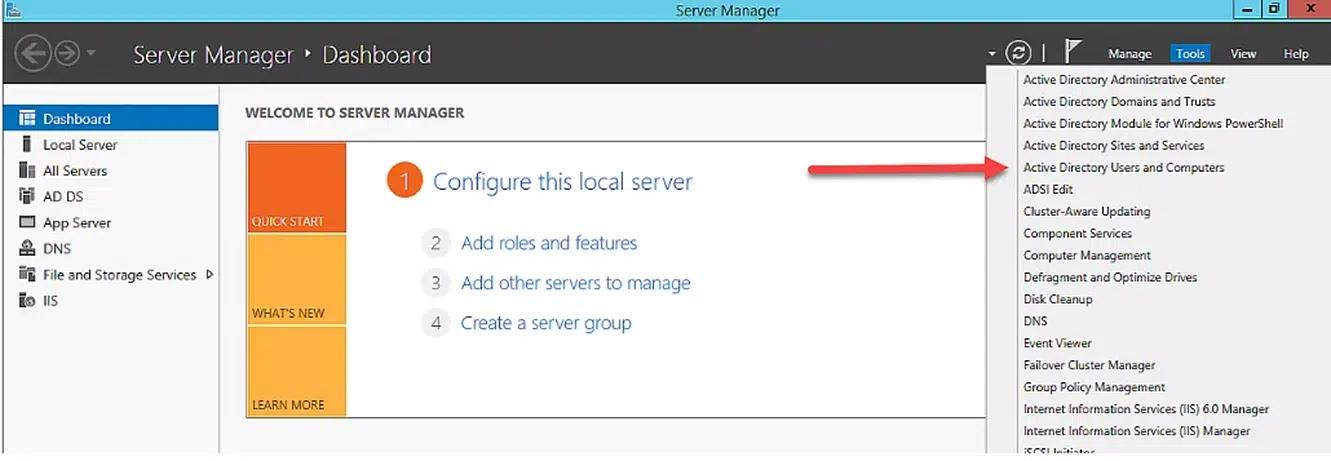1331x461 pixels.
Task: Open the Manage menu
Action: (x=1130, y=54)
